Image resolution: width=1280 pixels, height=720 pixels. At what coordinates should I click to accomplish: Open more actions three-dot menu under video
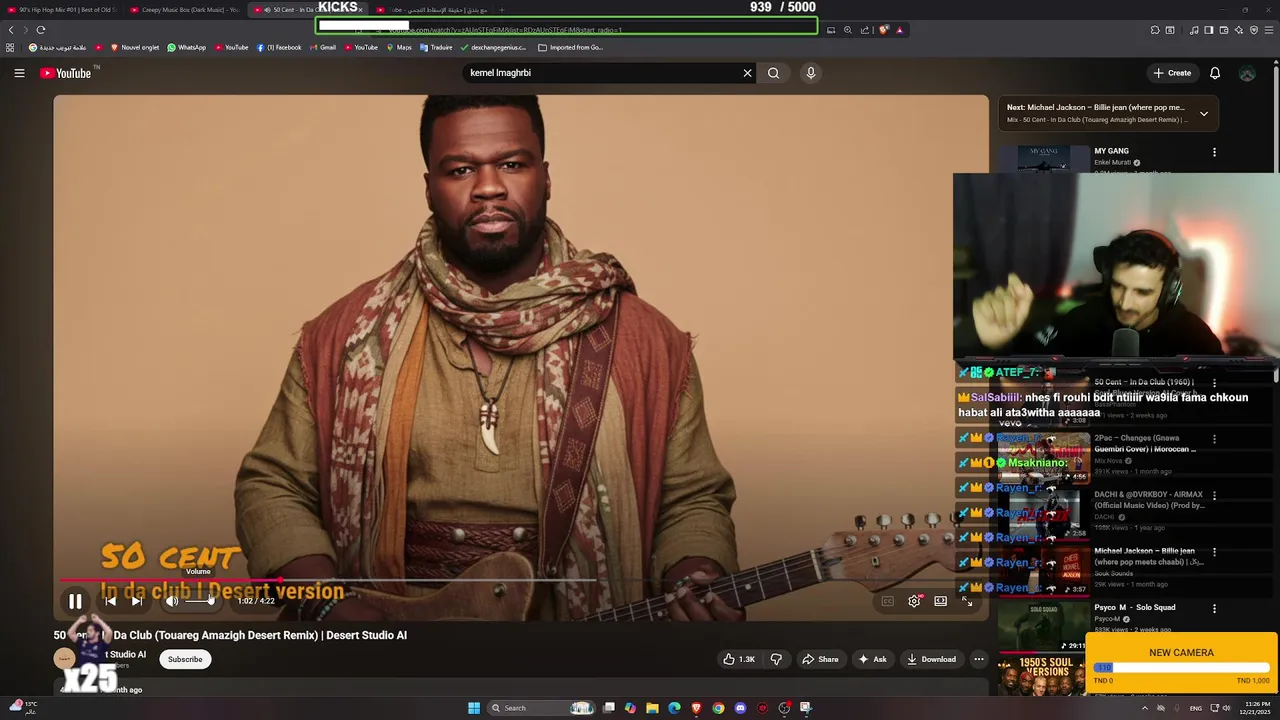979,659
